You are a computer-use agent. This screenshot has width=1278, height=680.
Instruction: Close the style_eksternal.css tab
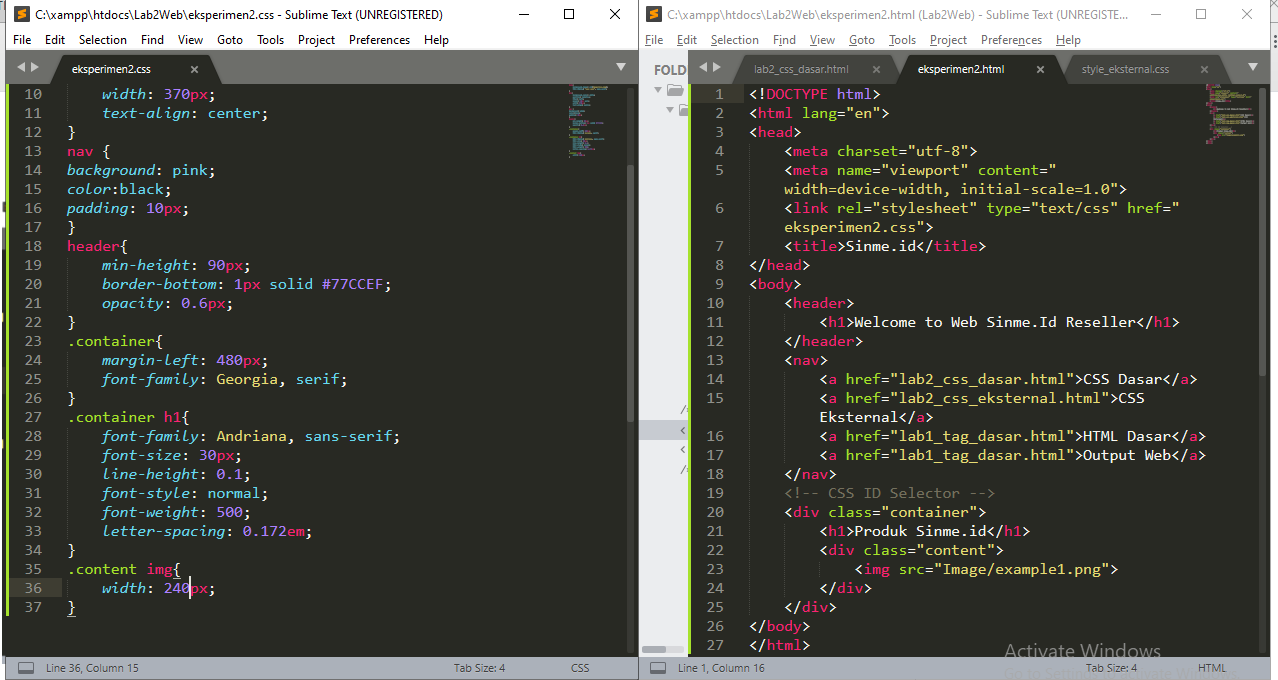click(x=1204, y=69)
